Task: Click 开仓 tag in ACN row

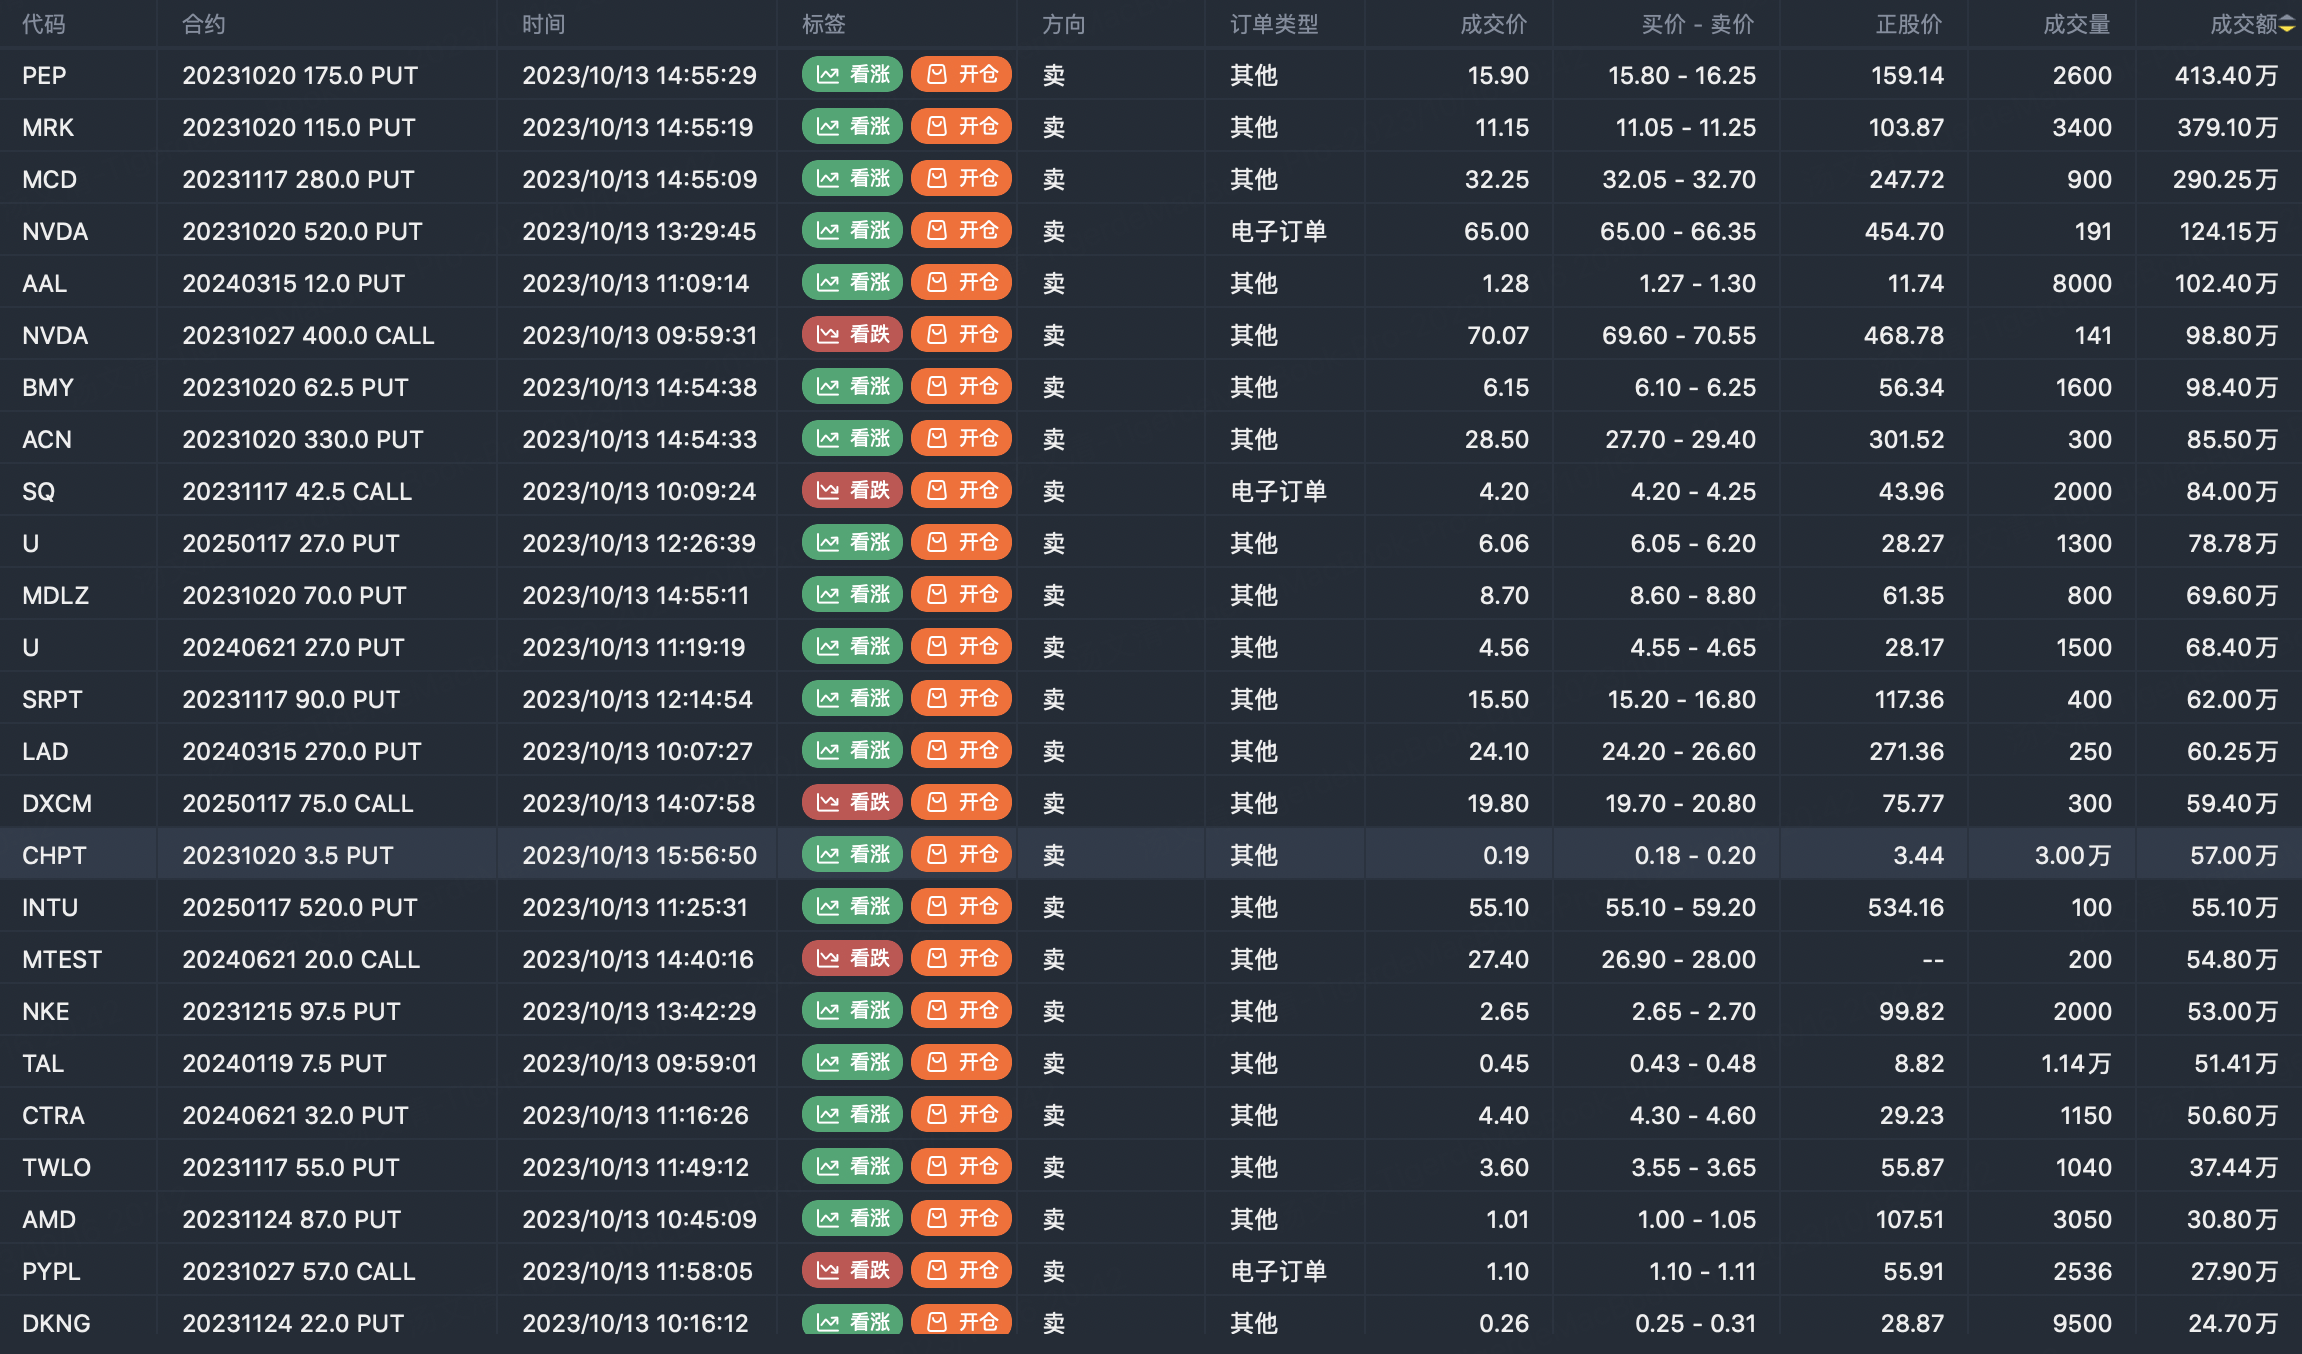Action: click(x=962, y=439)
